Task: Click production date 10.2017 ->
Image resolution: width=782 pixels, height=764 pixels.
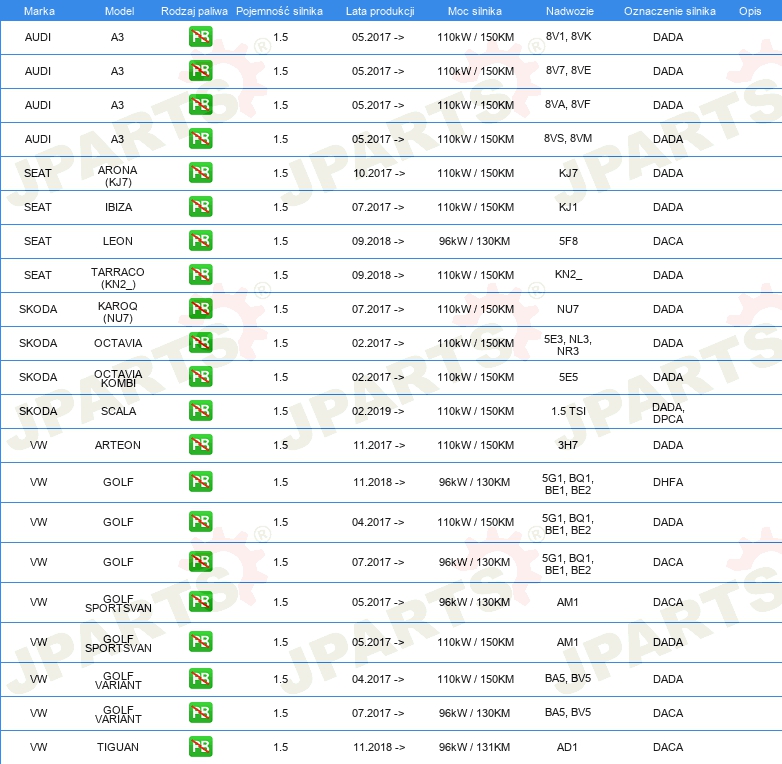Action: [379, 173]
